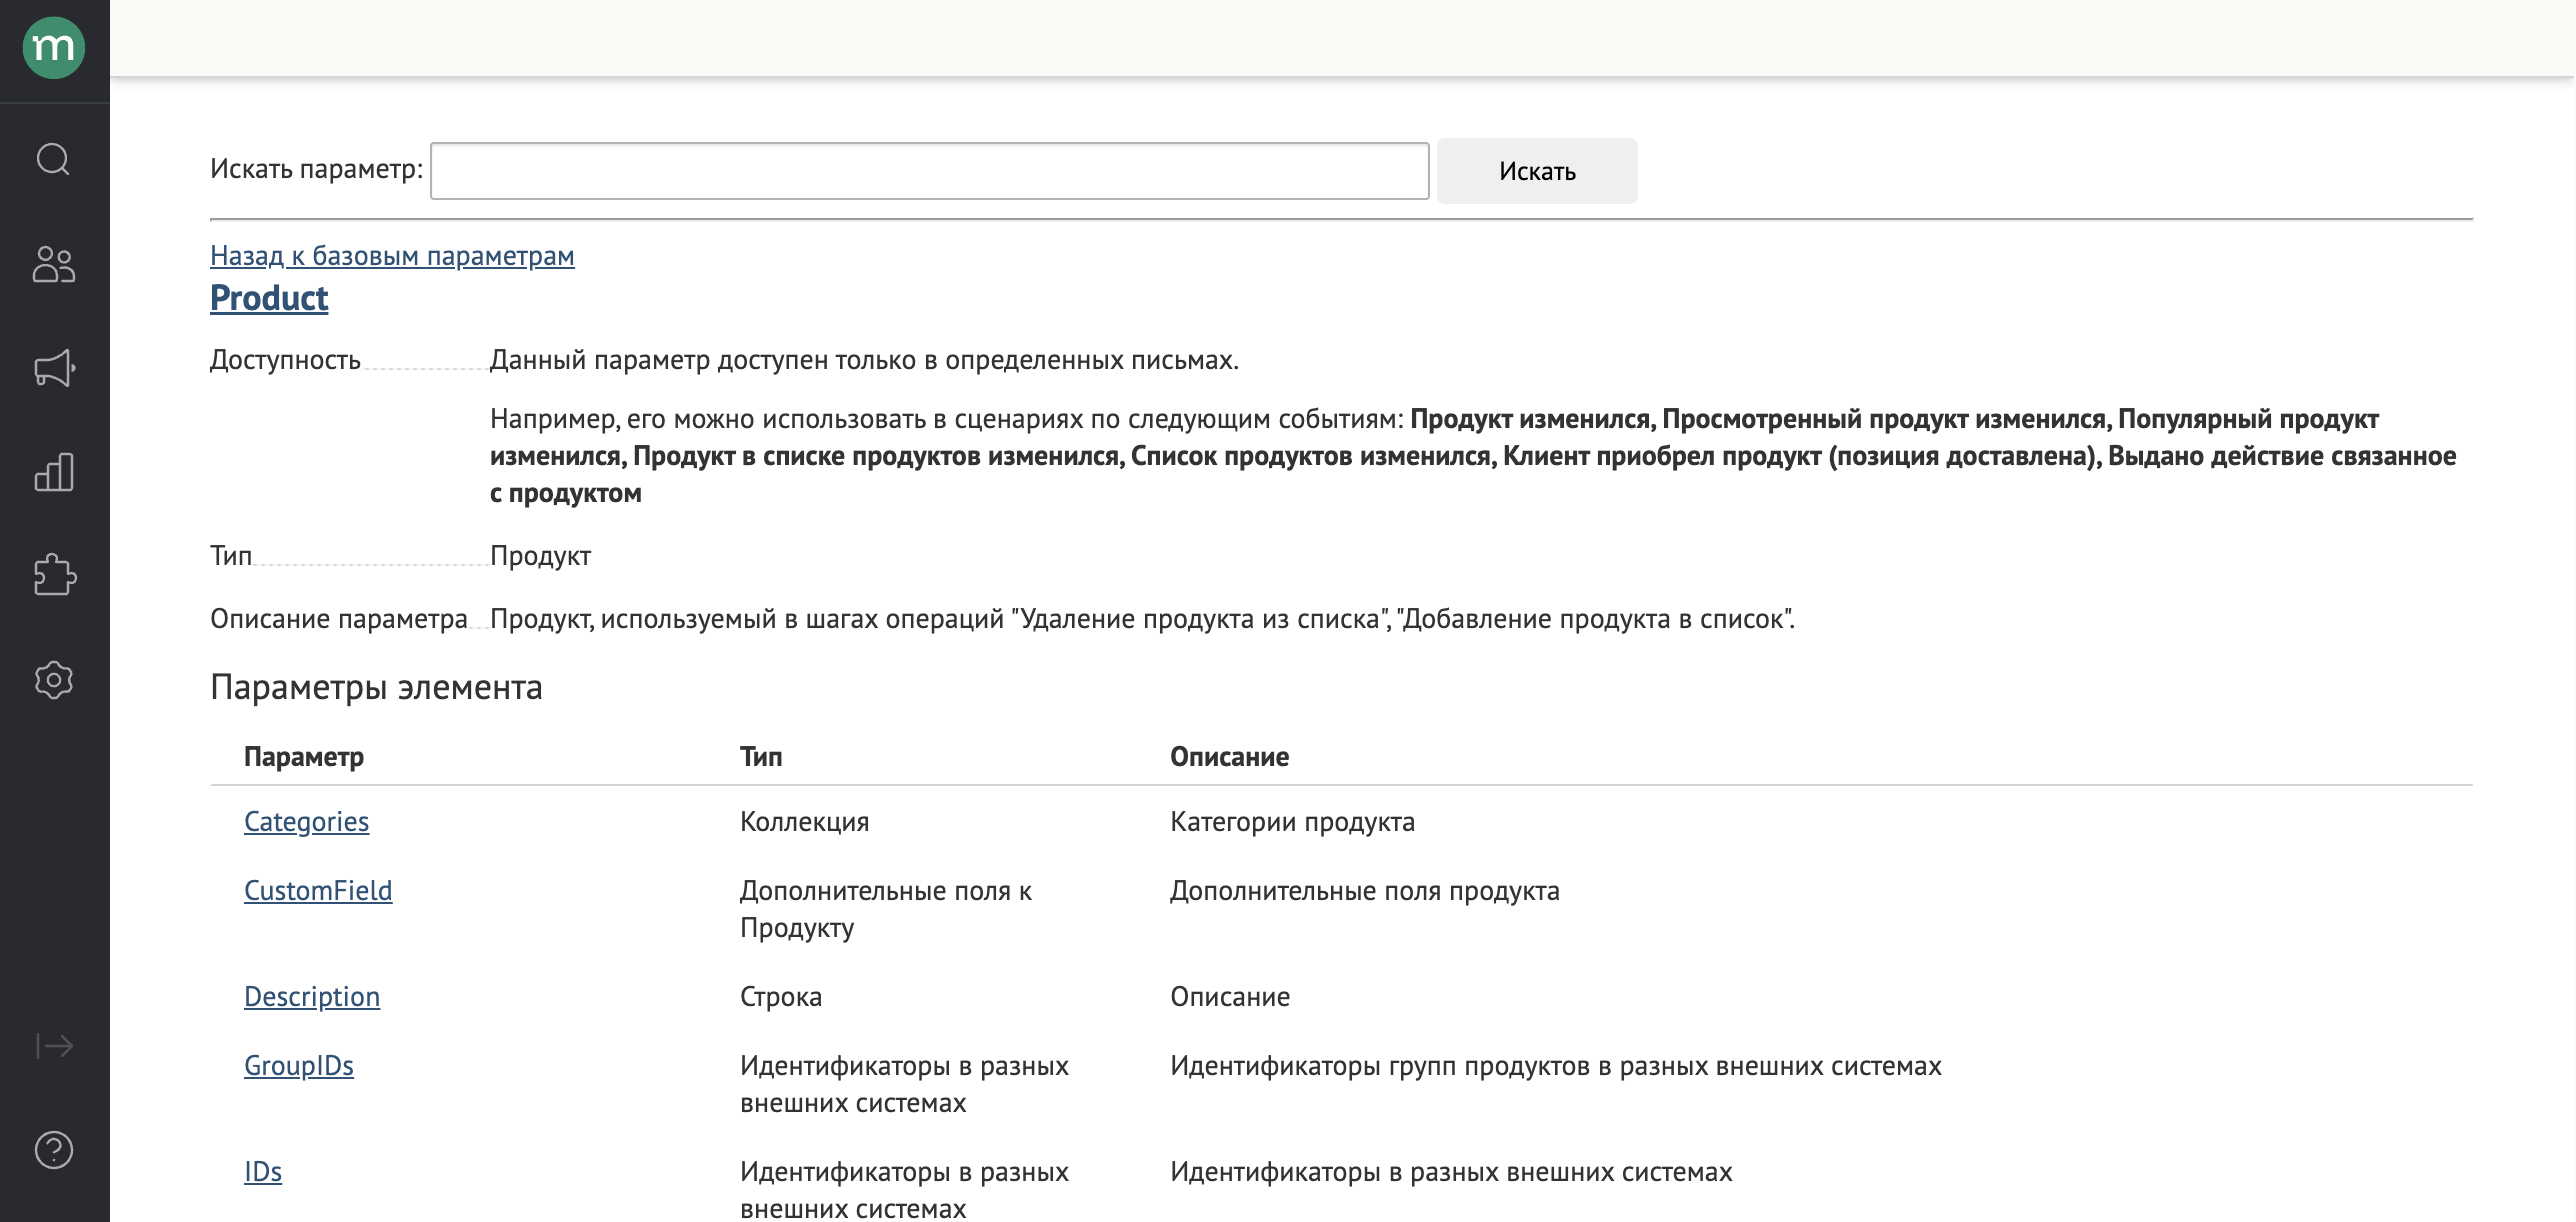Open the IDs parameter link
Image resolution: width=2576 pixels, height=1222 pixels.
coord(263,1172)
